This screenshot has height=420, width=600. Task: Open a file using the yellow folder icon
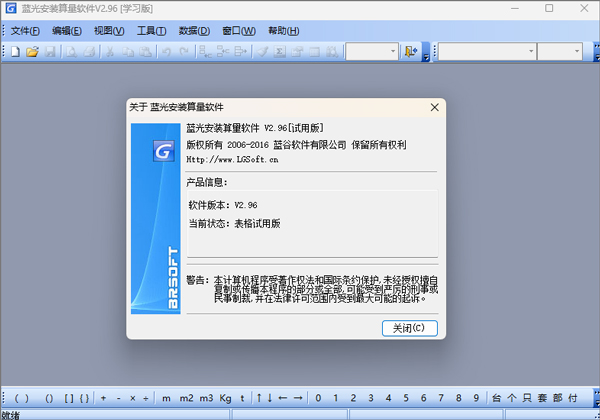[x=33, y=52]
